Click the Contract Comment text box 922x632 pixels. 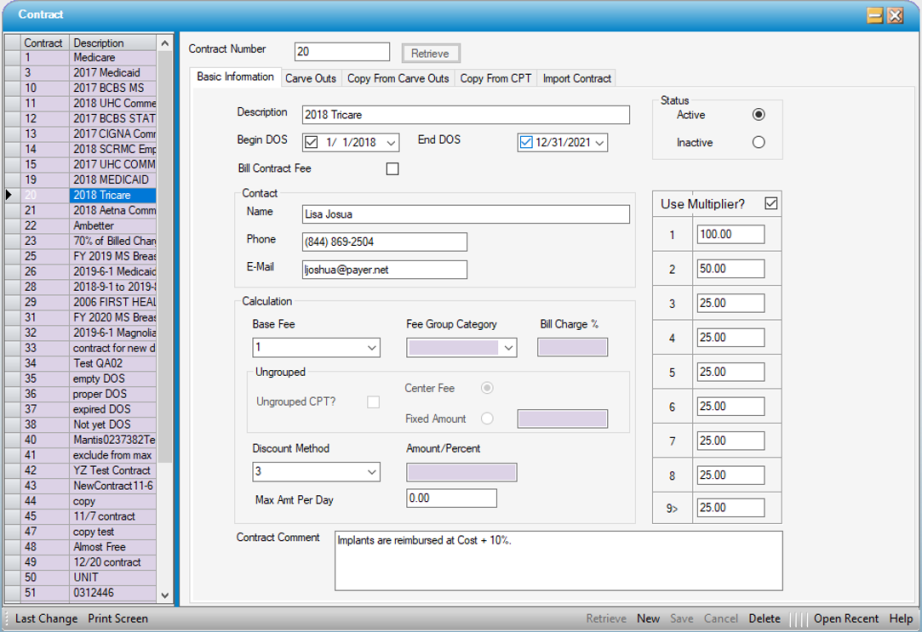(x=558, y=560)
